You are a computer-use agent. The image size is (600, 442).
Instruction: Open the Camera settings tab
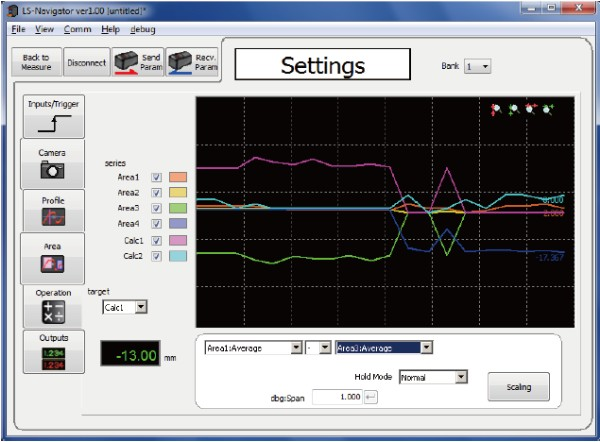pos(52,164)
